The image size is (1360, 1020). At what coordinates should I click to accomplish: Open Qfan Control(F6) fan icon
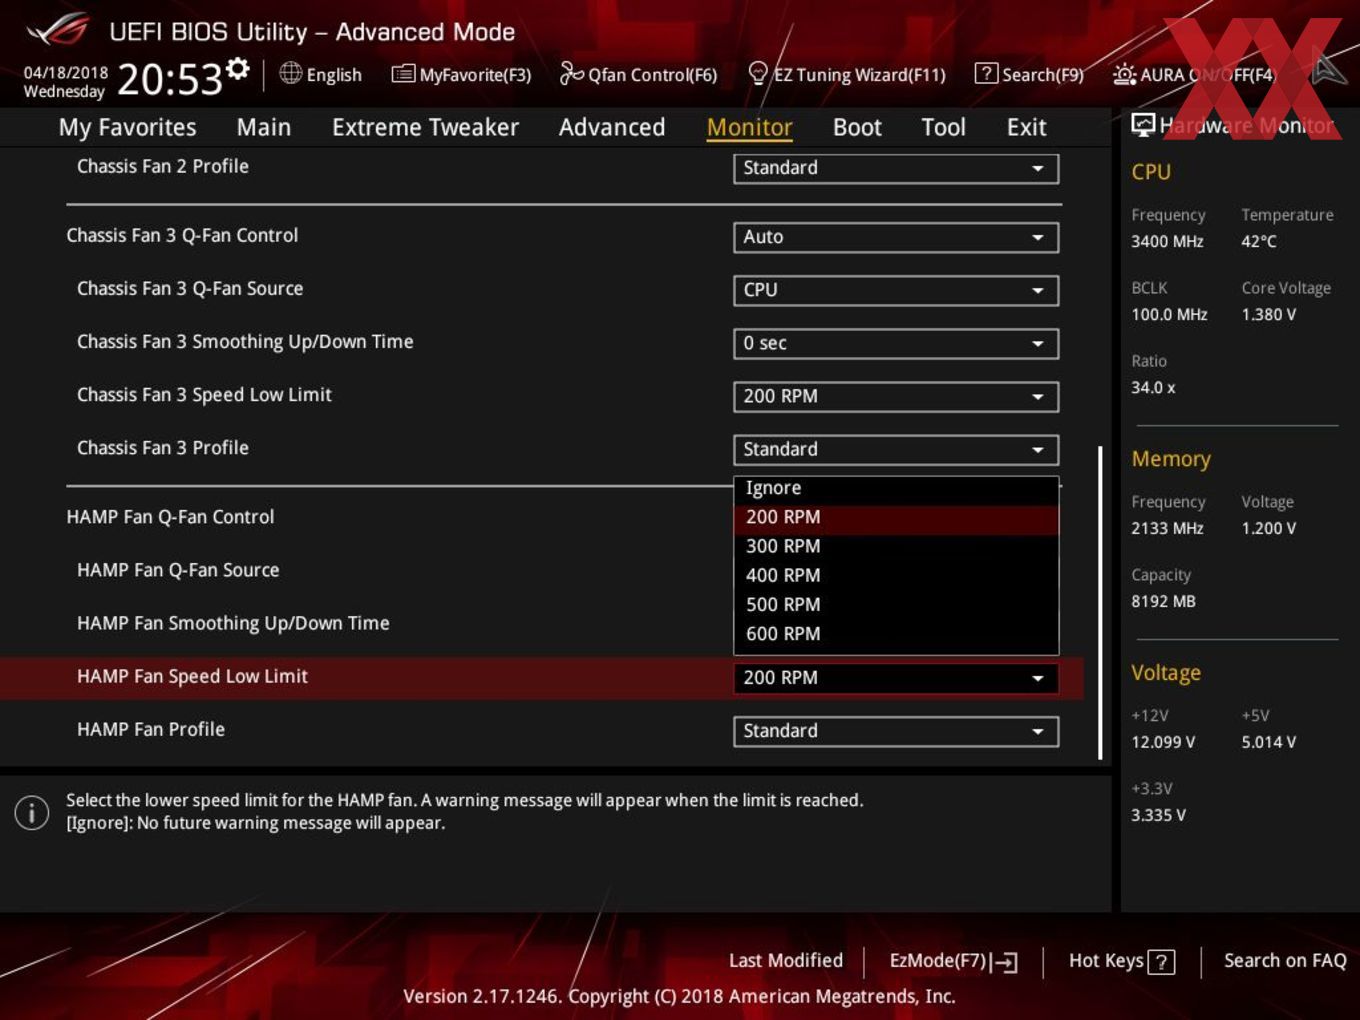pos(571,73)
